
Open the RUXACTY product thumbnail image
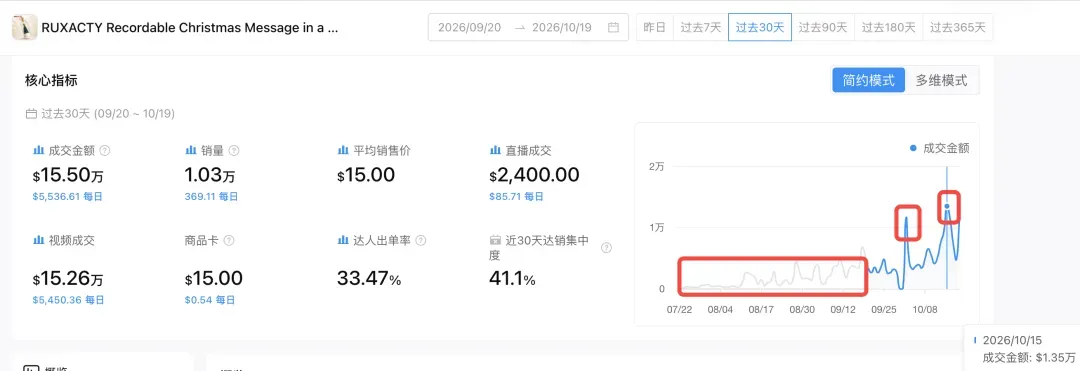pos(25,28)
